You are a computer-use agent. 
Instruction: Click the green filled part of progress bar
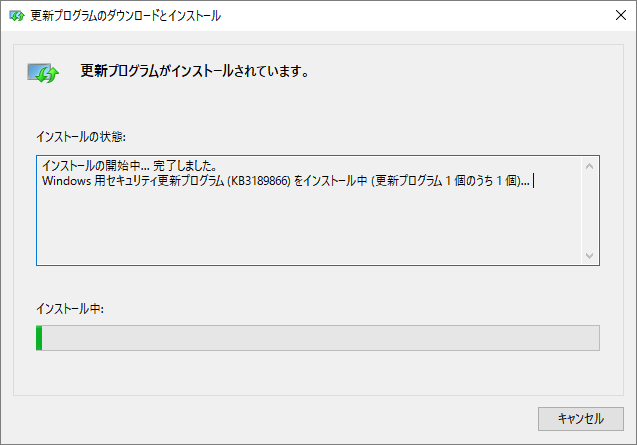[x=39, y=338]
